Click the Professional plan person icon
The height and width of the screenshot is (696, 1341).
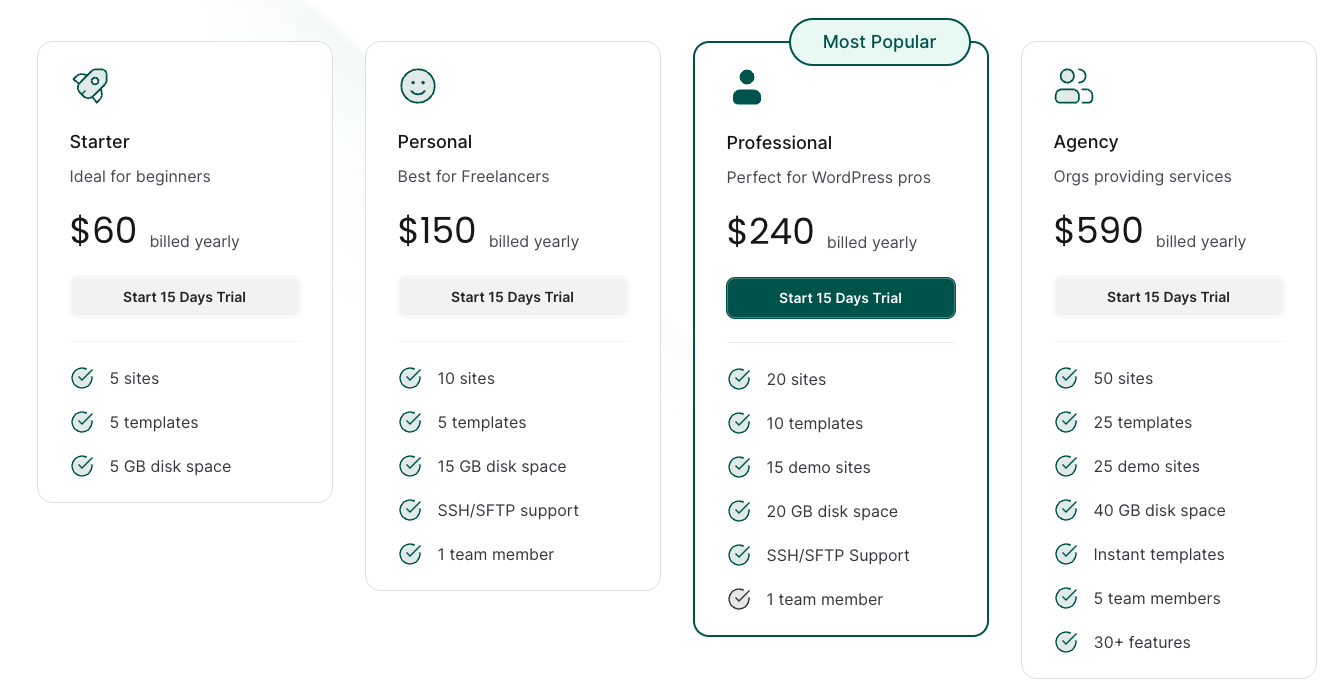[746, 87]
